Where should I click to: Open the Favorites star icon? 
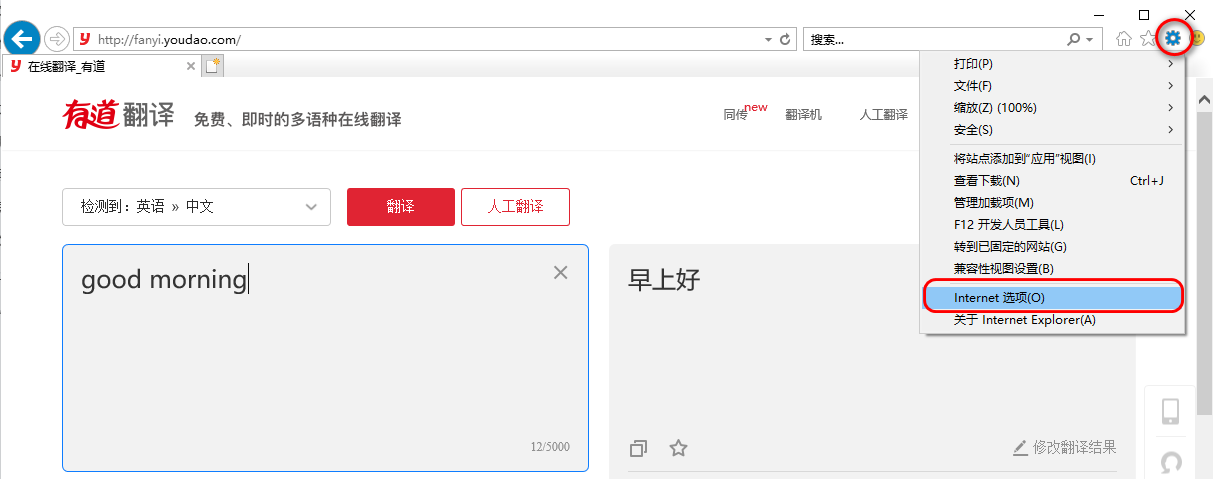coord(1148,40)
